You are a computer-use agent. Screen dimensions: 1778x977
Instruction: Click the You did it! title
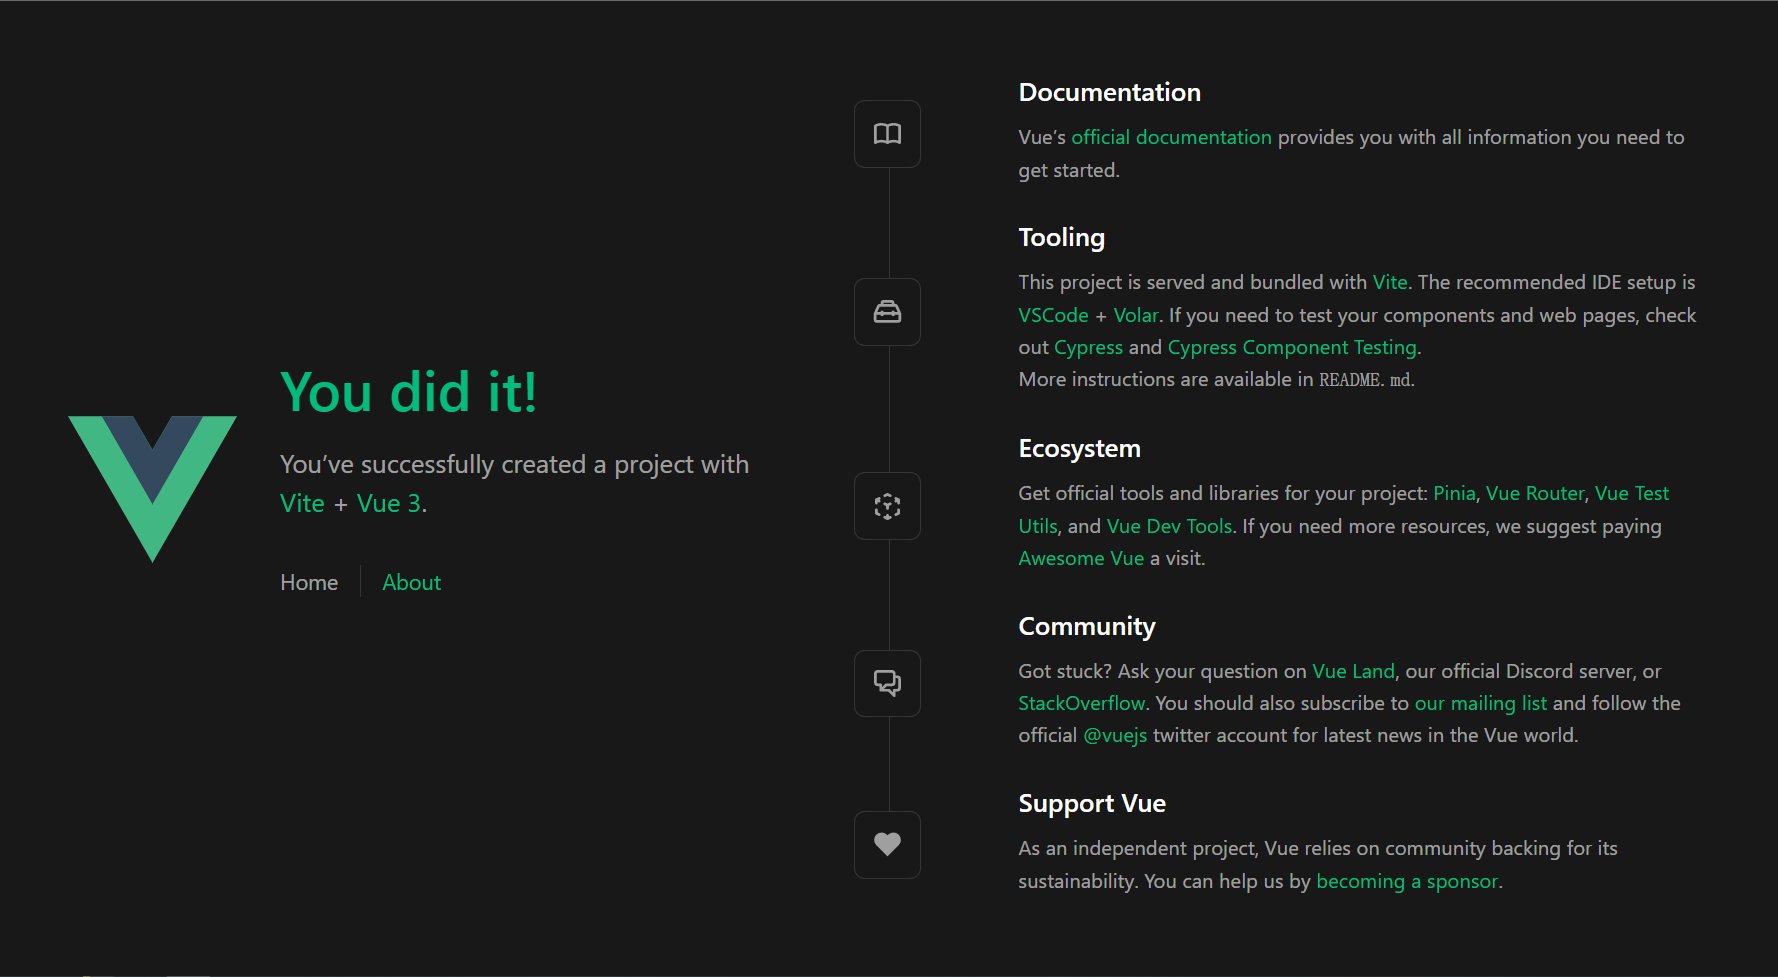(408, 391)
